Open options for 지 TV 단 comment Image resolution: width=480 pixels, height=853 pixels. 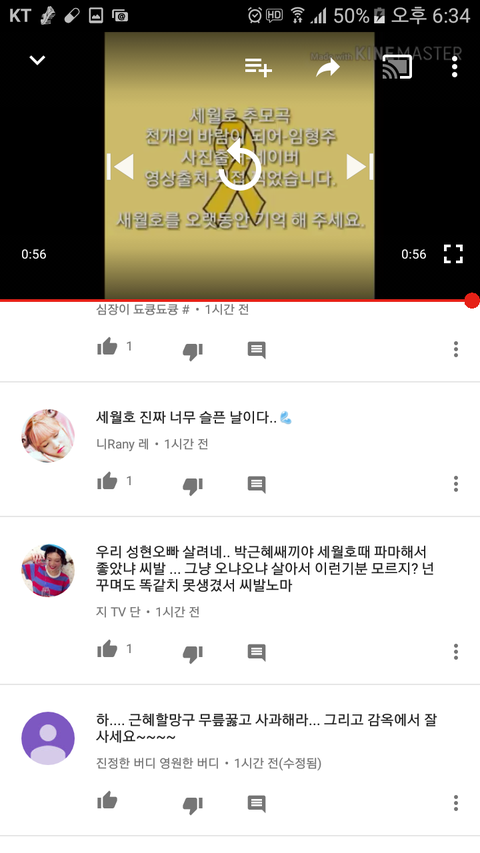click(456, 651)
